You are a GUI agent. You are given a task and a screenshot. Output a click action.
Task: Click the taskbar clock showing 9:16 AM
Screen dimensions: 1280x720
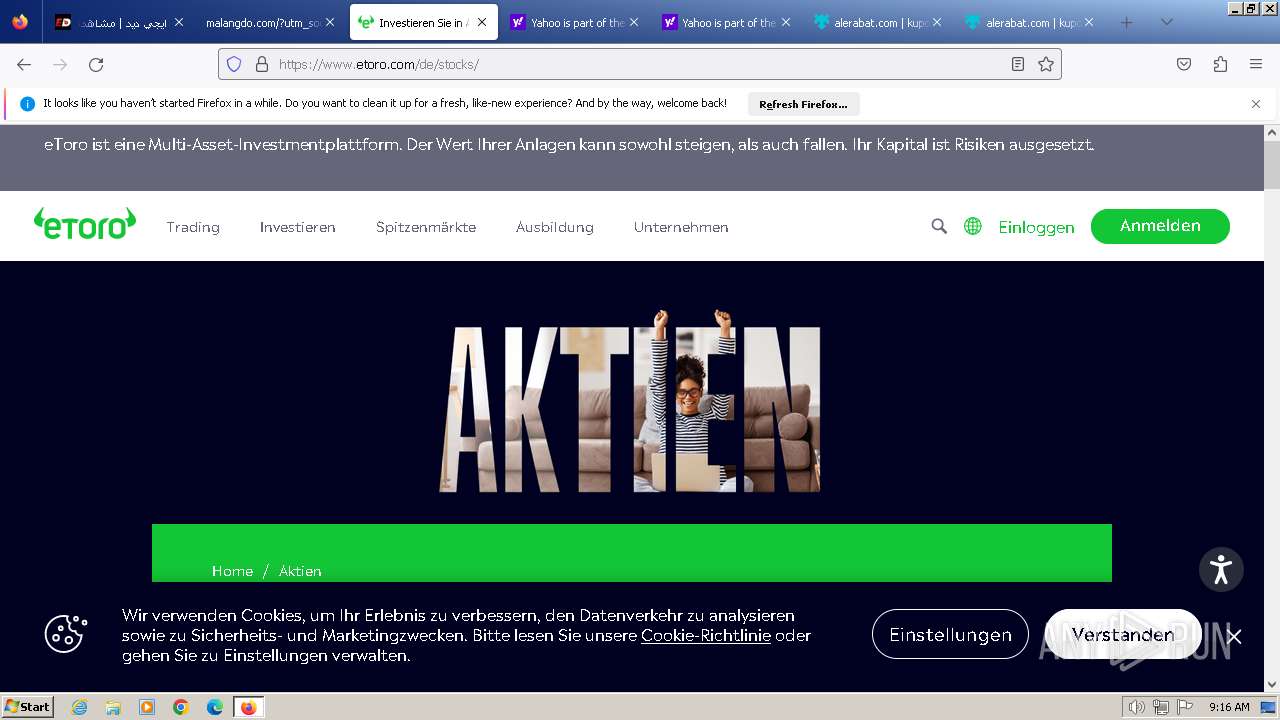point(1229,707)
